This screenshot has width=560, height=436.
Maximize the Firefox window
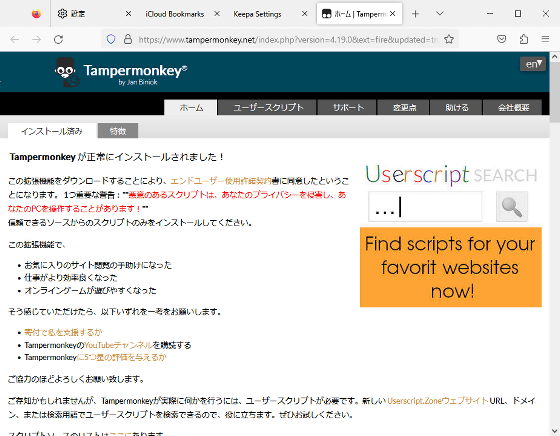[518, 14]
